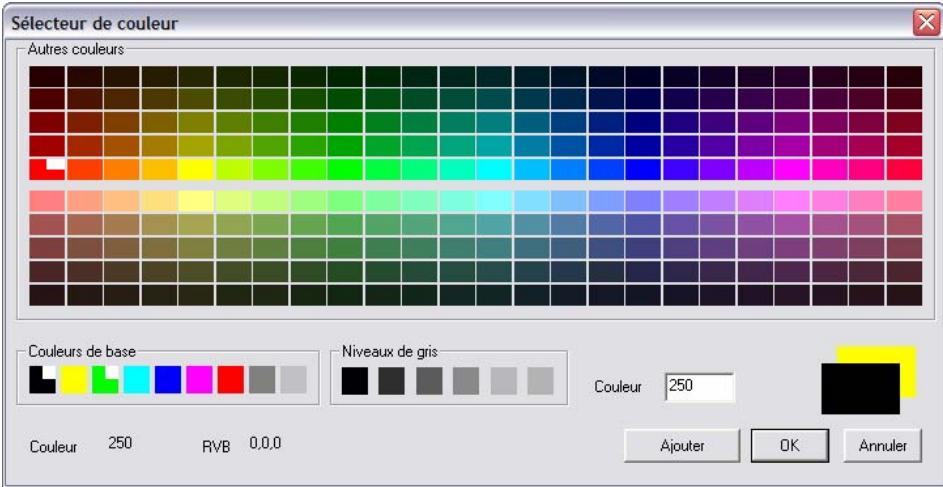
Task: Choose the top-right dark maroon swatch in Autres couleurs
Action: click(904, 76)
